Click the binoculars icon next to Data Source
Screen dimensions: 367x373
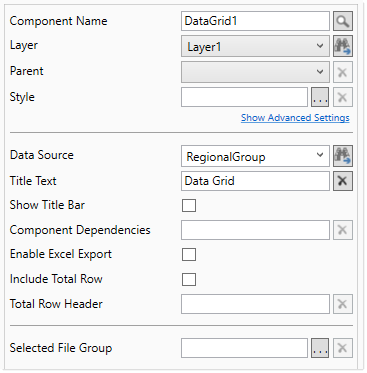[x=343, y=156]
